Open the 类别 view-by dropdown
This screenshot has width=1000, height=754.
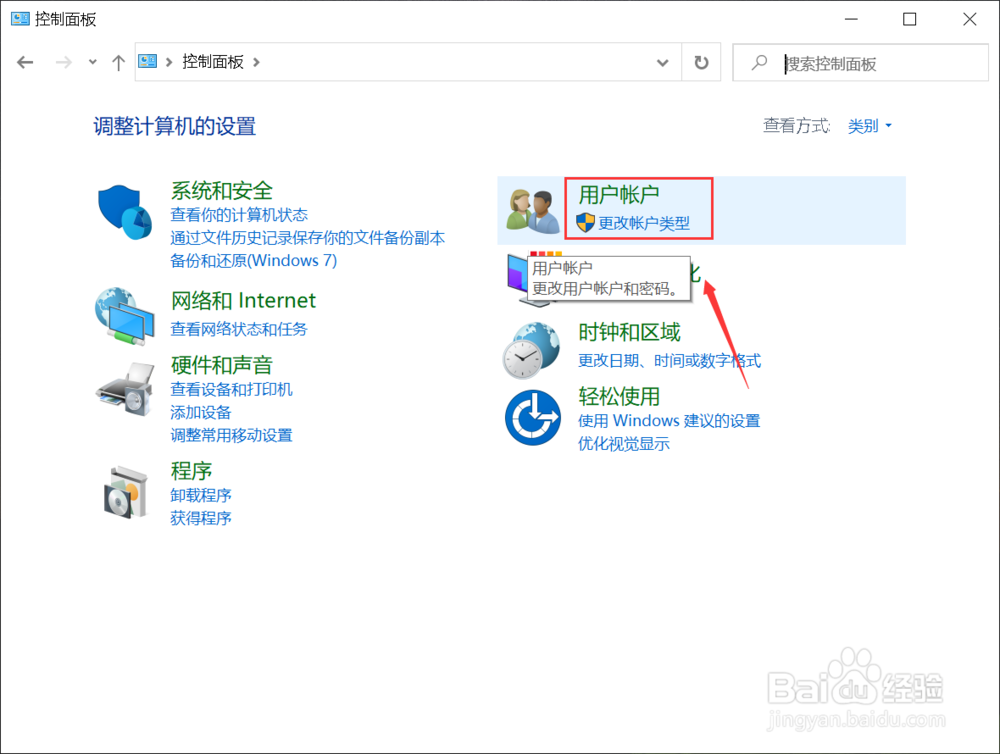[x=869, y=126]
